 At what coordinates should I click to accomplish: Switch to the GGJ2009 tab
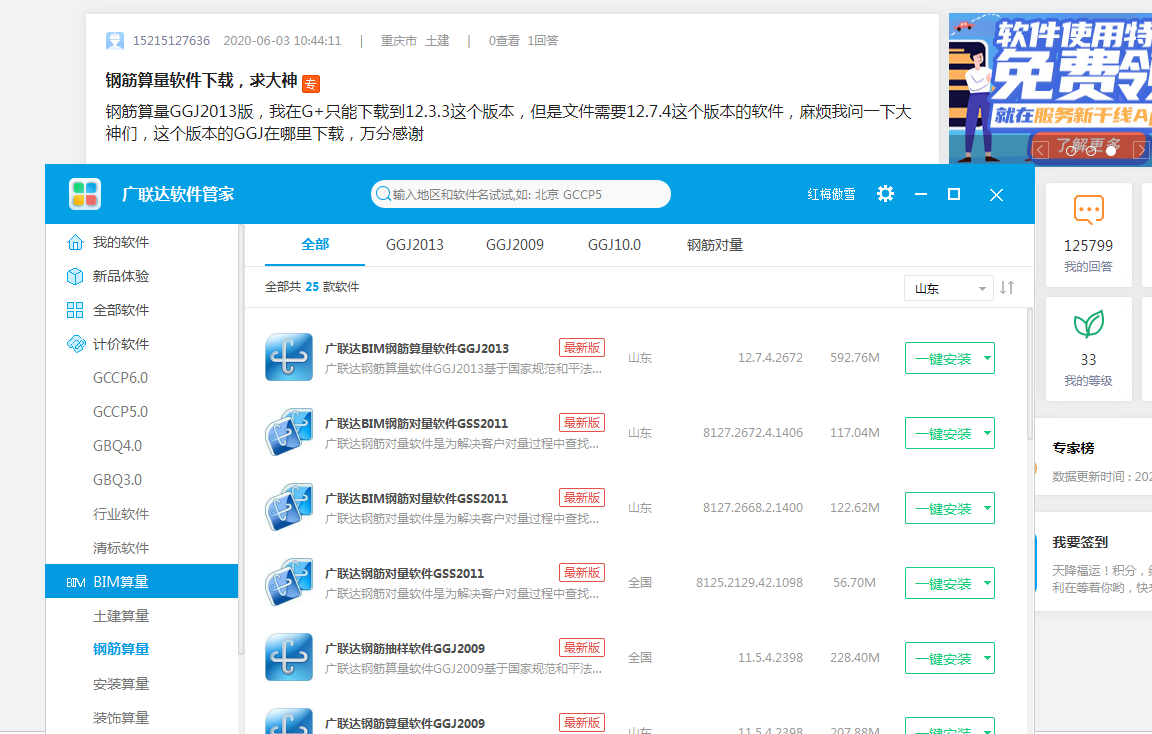point(515,245)
